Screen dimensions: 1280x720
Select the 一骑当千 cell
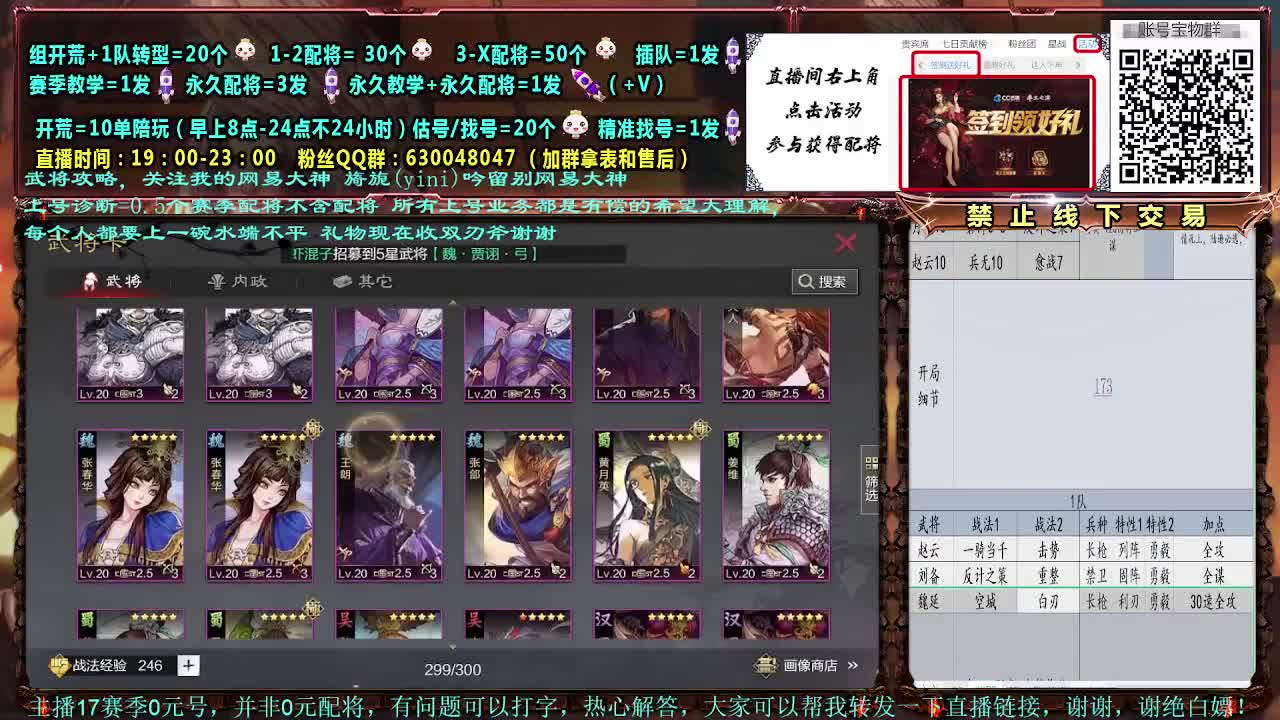pos(985,550)
